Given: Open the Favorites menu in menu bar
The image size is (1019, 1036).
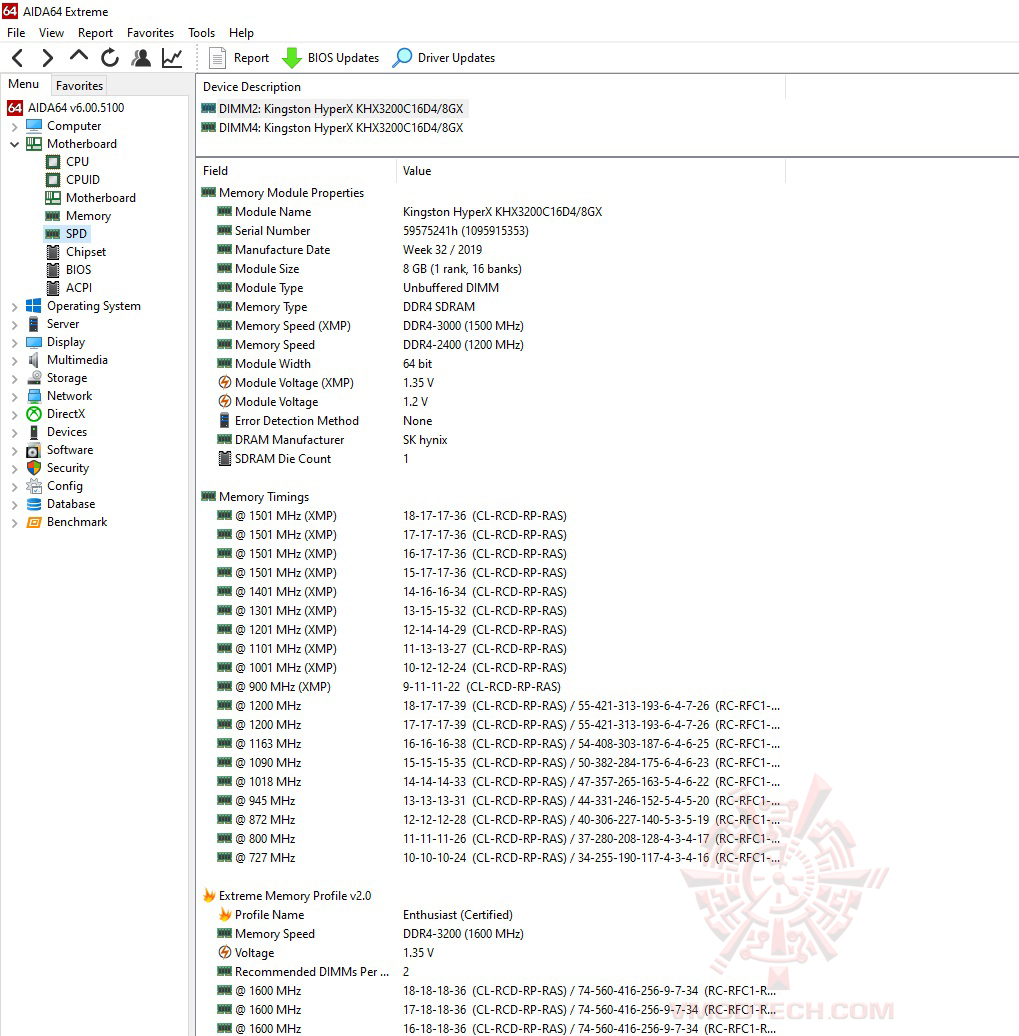Looking at the screenshot, I should [150, 33].
